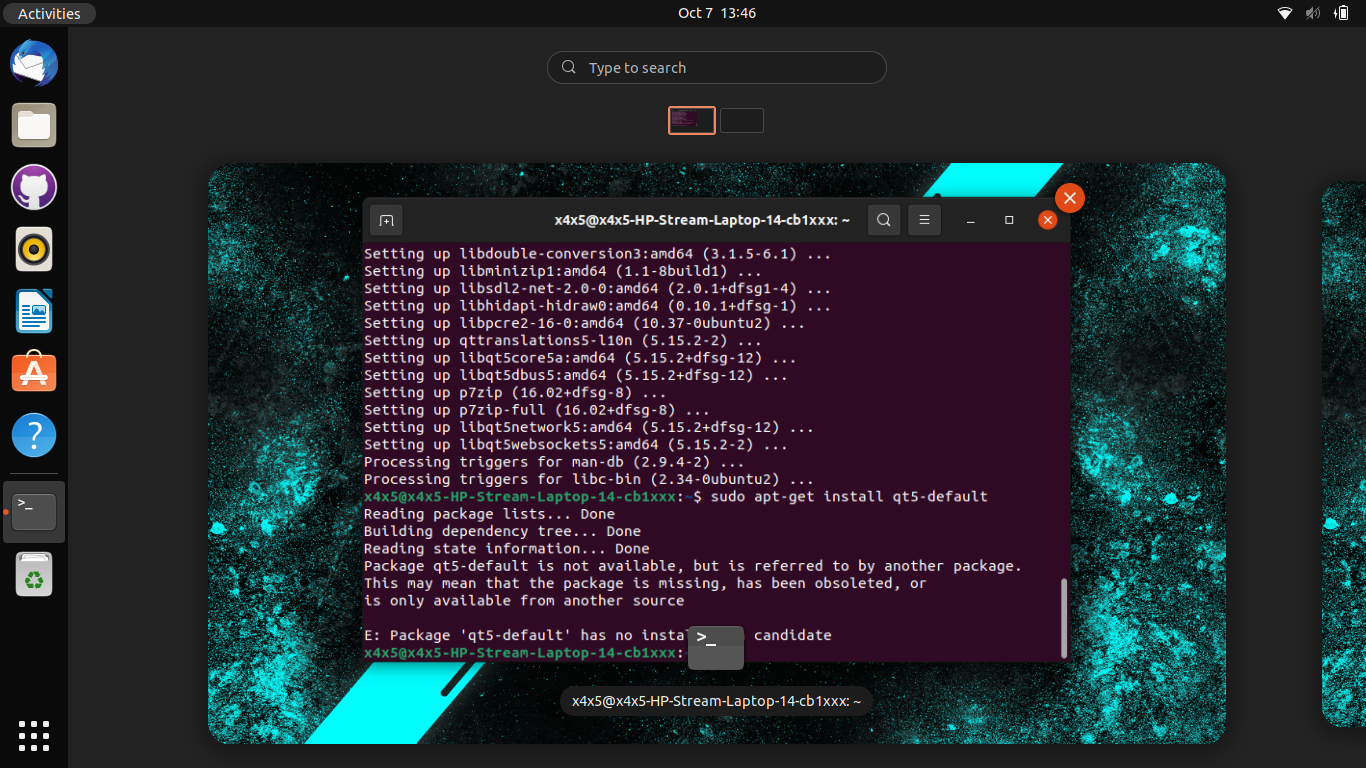Open the terminal hamburger menu
1366x768 pixels.
click(923, 219)
